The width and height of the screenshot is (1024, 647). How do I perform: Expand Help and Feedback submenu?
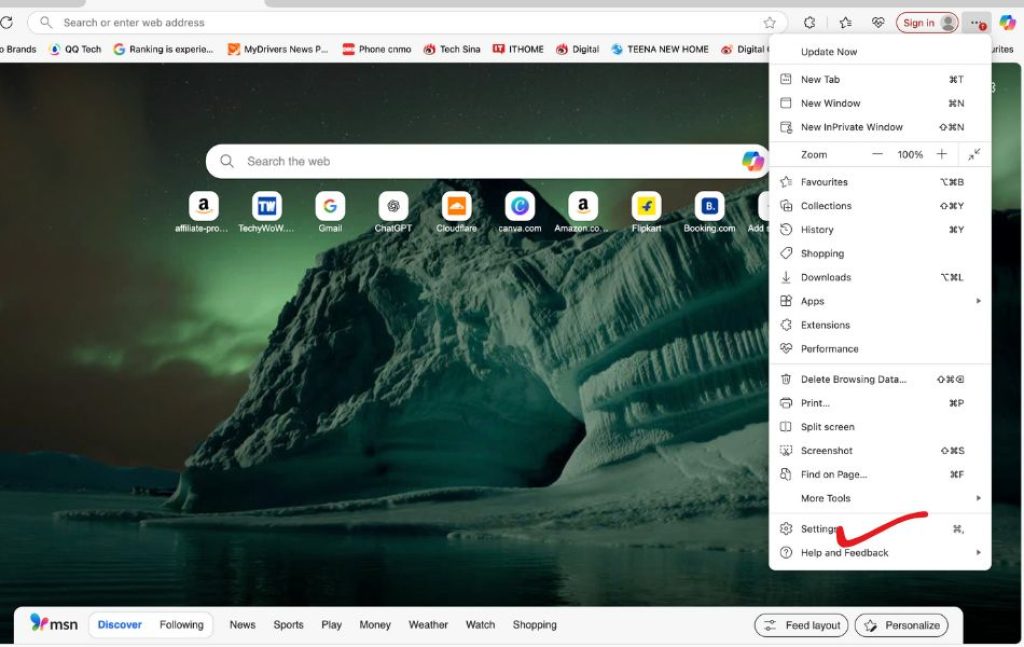click(880, 553)
